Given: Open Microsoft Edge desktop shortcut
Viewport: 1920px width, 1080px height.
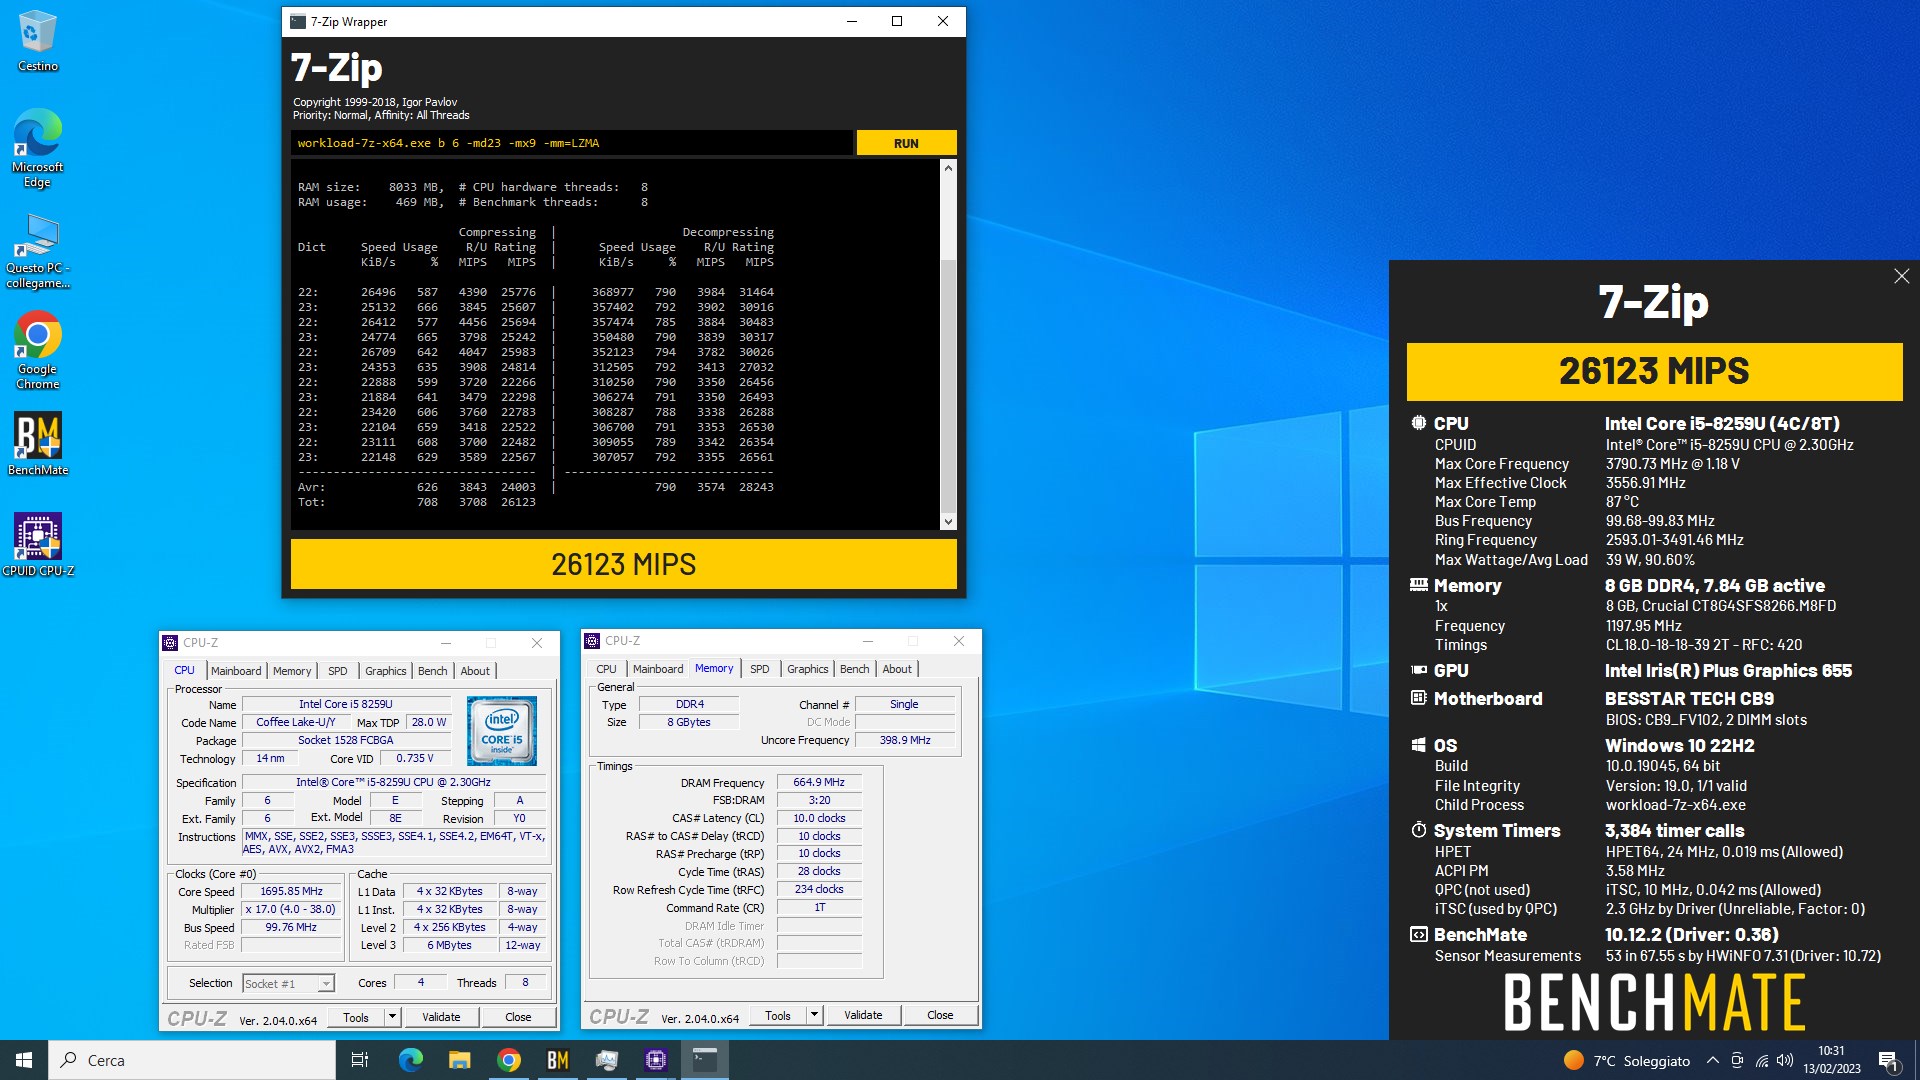Looking at the screenshot, I should [x=37, y=148].
